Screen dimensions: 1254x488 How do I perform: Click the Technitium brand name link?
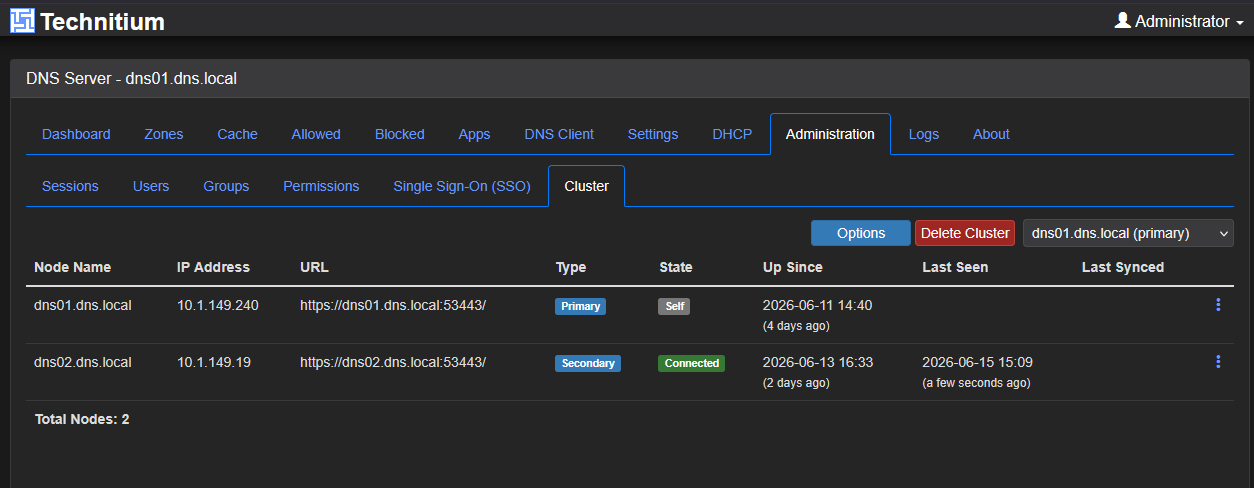pos(102,21)
